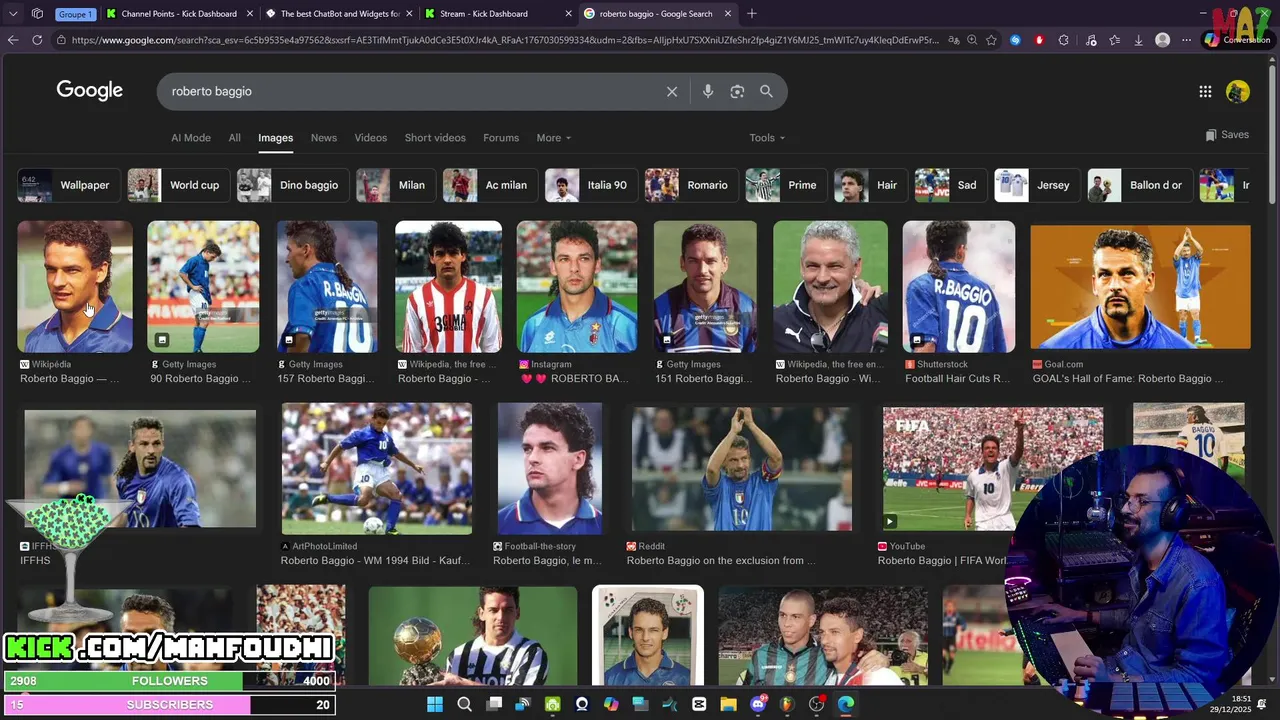This screenshot has height=720, width=1280.
Task: Switch to The best ChatBot and Widgets tab
Action: pyautogui.click(x=338, y=14)
